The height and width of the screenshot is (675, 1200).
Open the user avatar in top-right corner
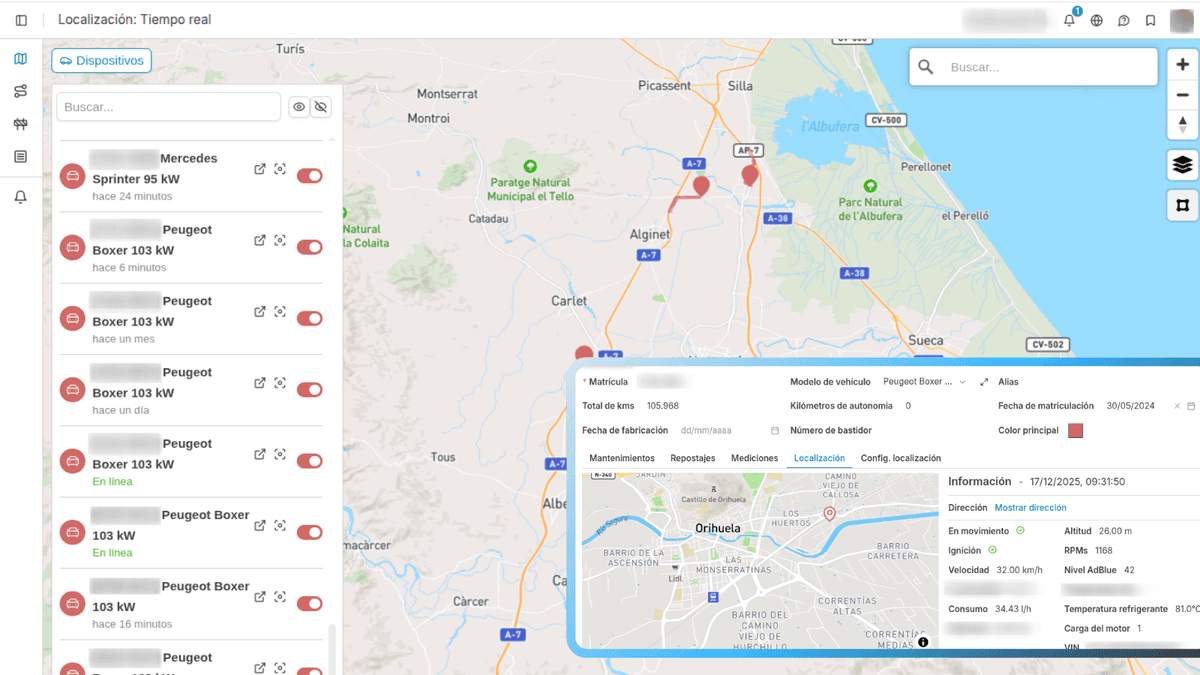coord(1182,20)
